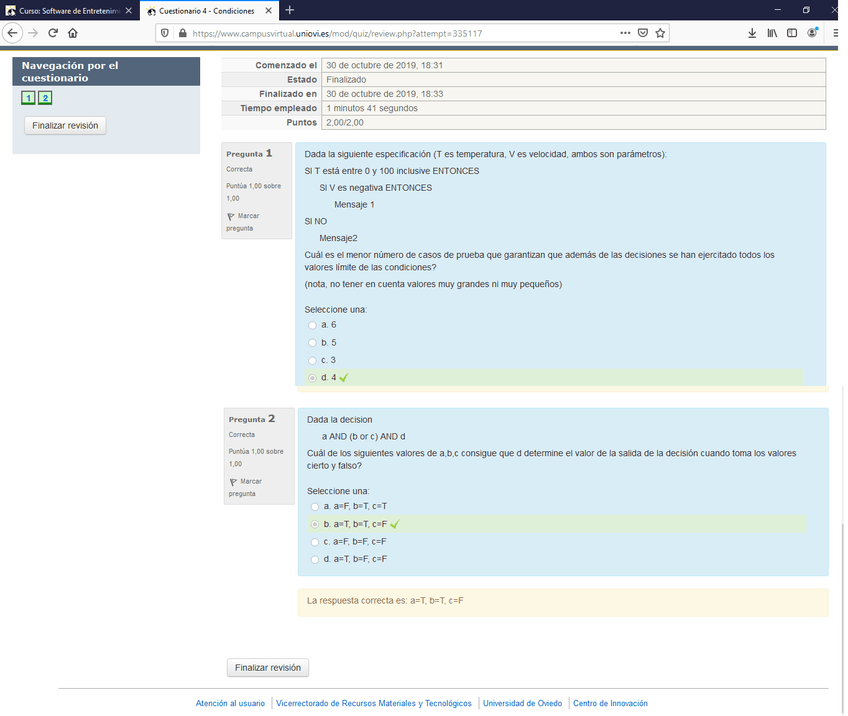Open the page actions three-dot menu
The height and width of the screenshot is (716, 848).
625,32
